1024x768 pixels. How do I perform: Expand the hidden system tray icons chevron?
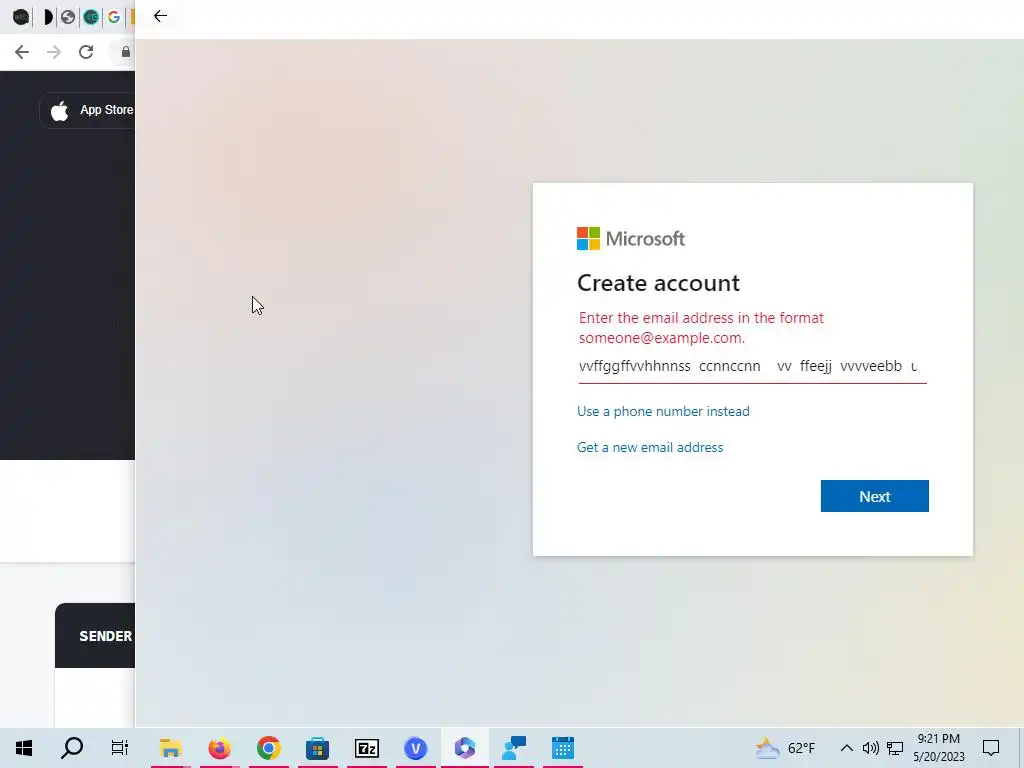[846, 748]
